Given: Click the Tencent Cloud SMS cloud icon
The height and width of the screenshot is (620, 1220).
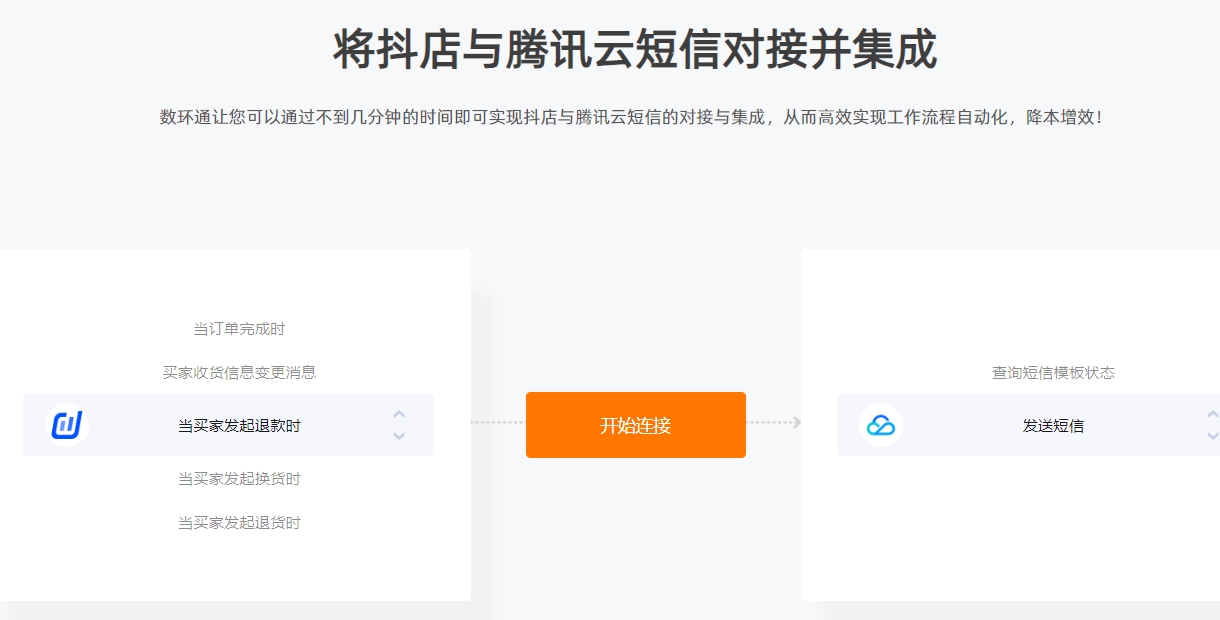Looking at the screenshot, I should click(880, 425).
